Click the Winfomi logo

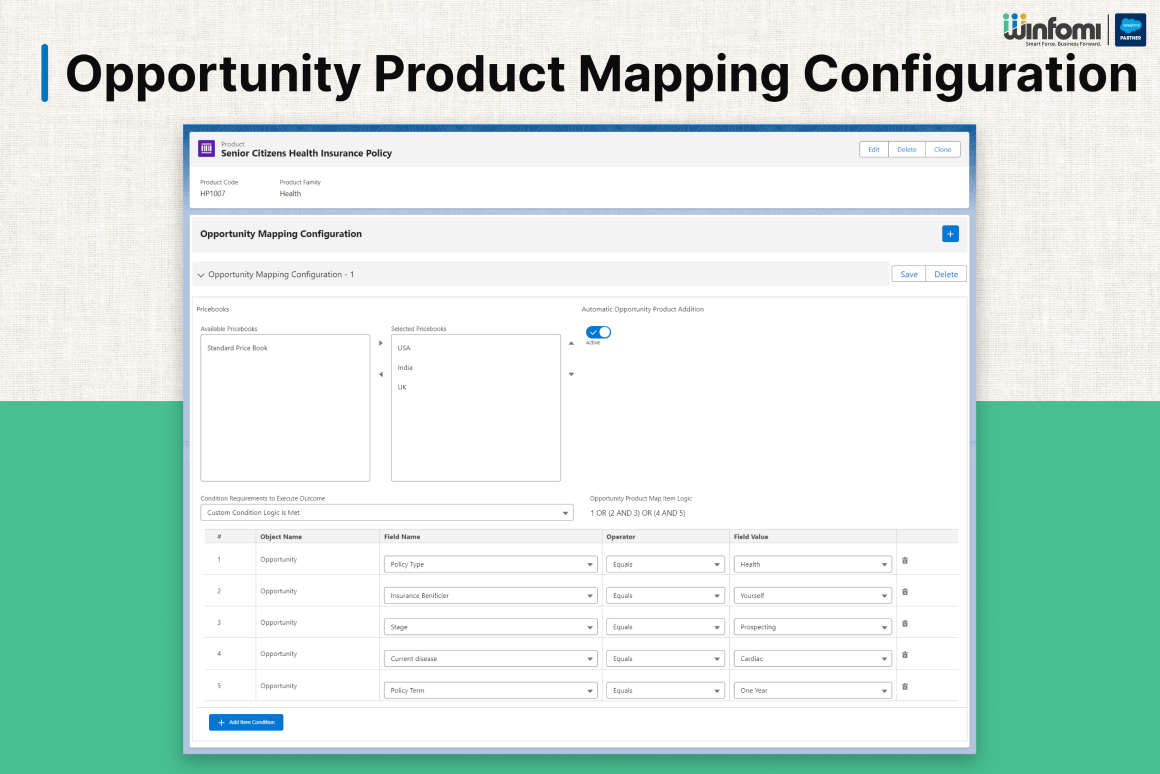1051,30
